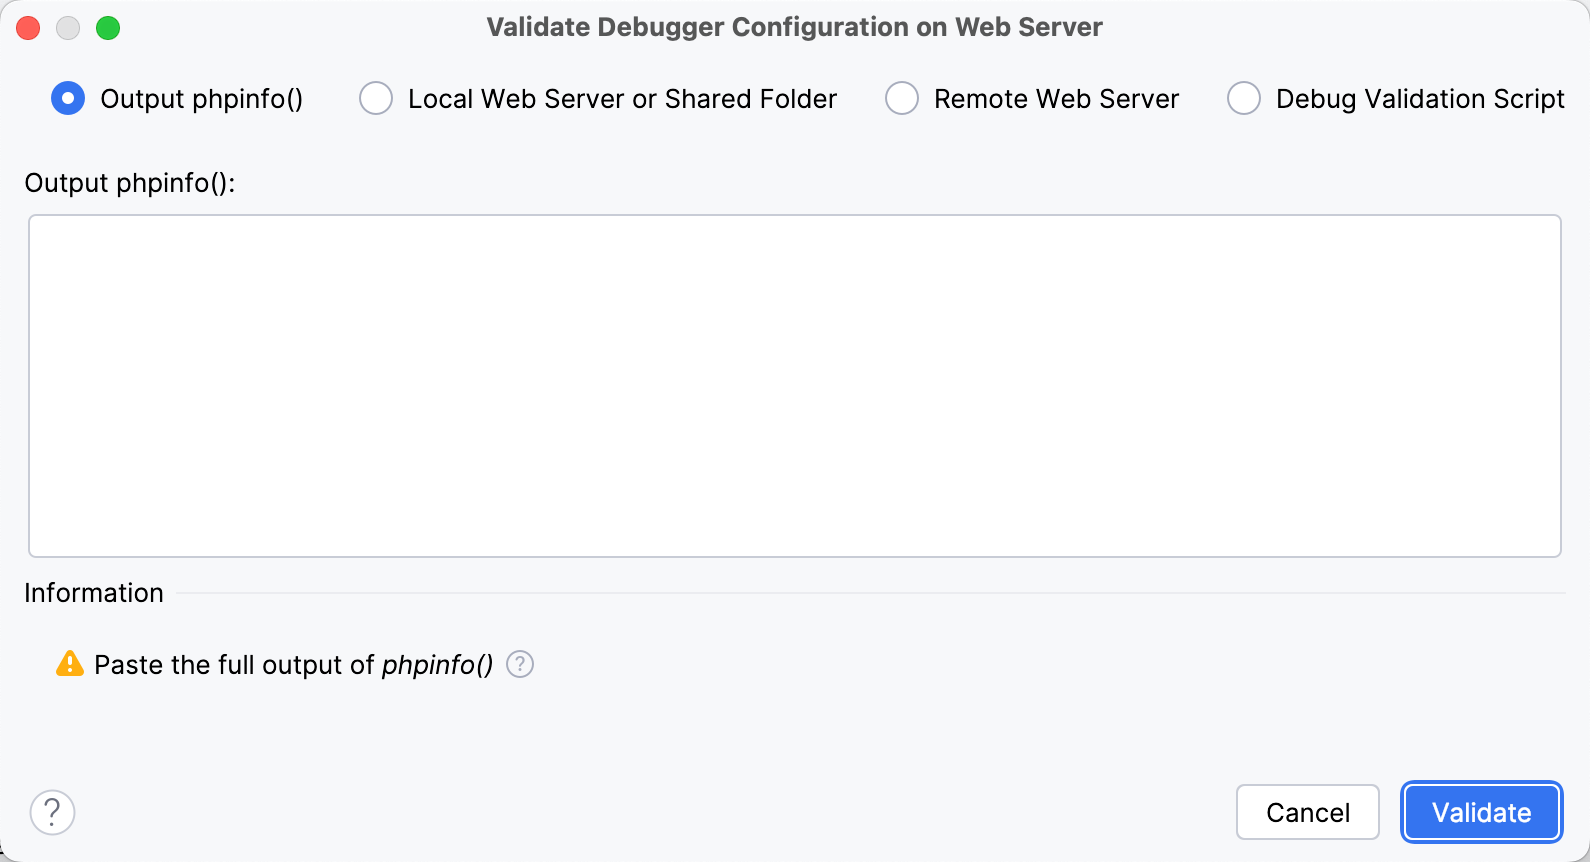Dismiss the dialog with Cancel
Image resolution: width=1590 pixels, height=862 pixels.
pos(1307,812)
